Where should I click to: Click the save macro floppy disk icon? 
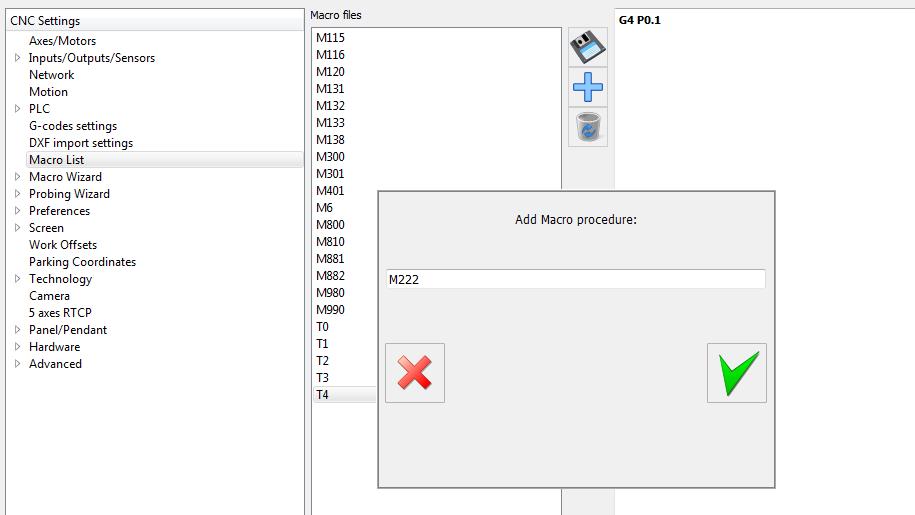588,47
